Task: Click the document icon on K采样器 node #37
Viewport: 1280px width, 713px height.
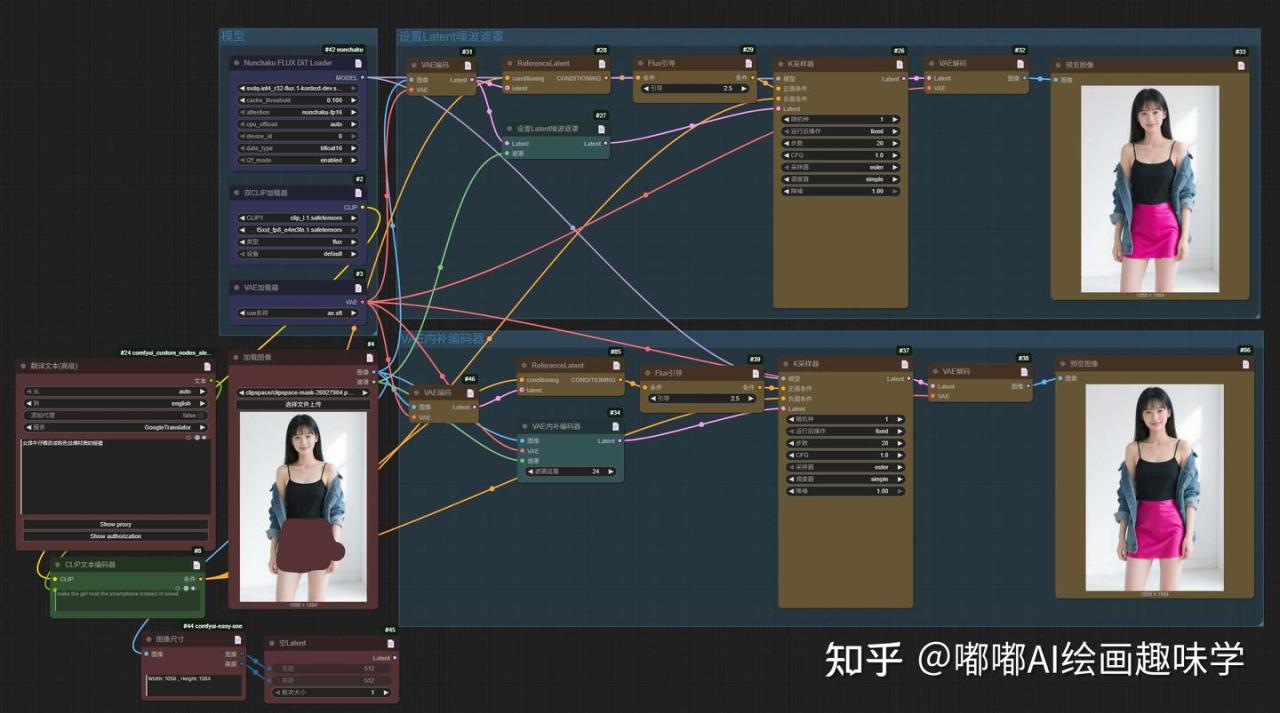Action: 904,365
